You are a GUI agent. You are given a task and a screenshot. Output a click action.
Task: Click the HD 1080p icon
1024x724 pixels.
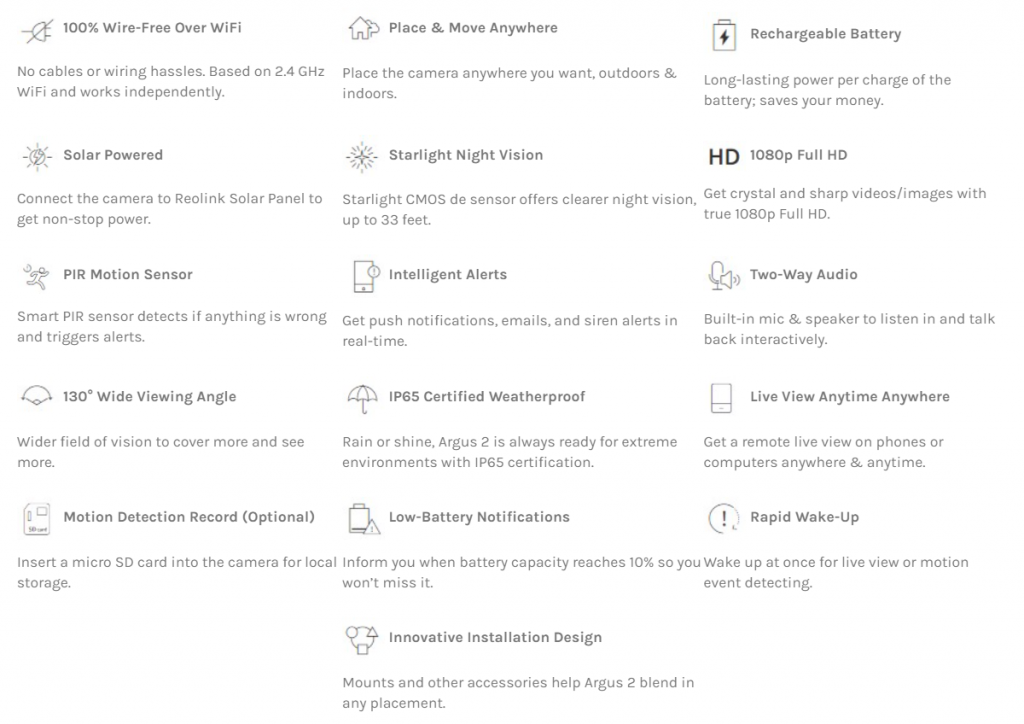(724, 157)
